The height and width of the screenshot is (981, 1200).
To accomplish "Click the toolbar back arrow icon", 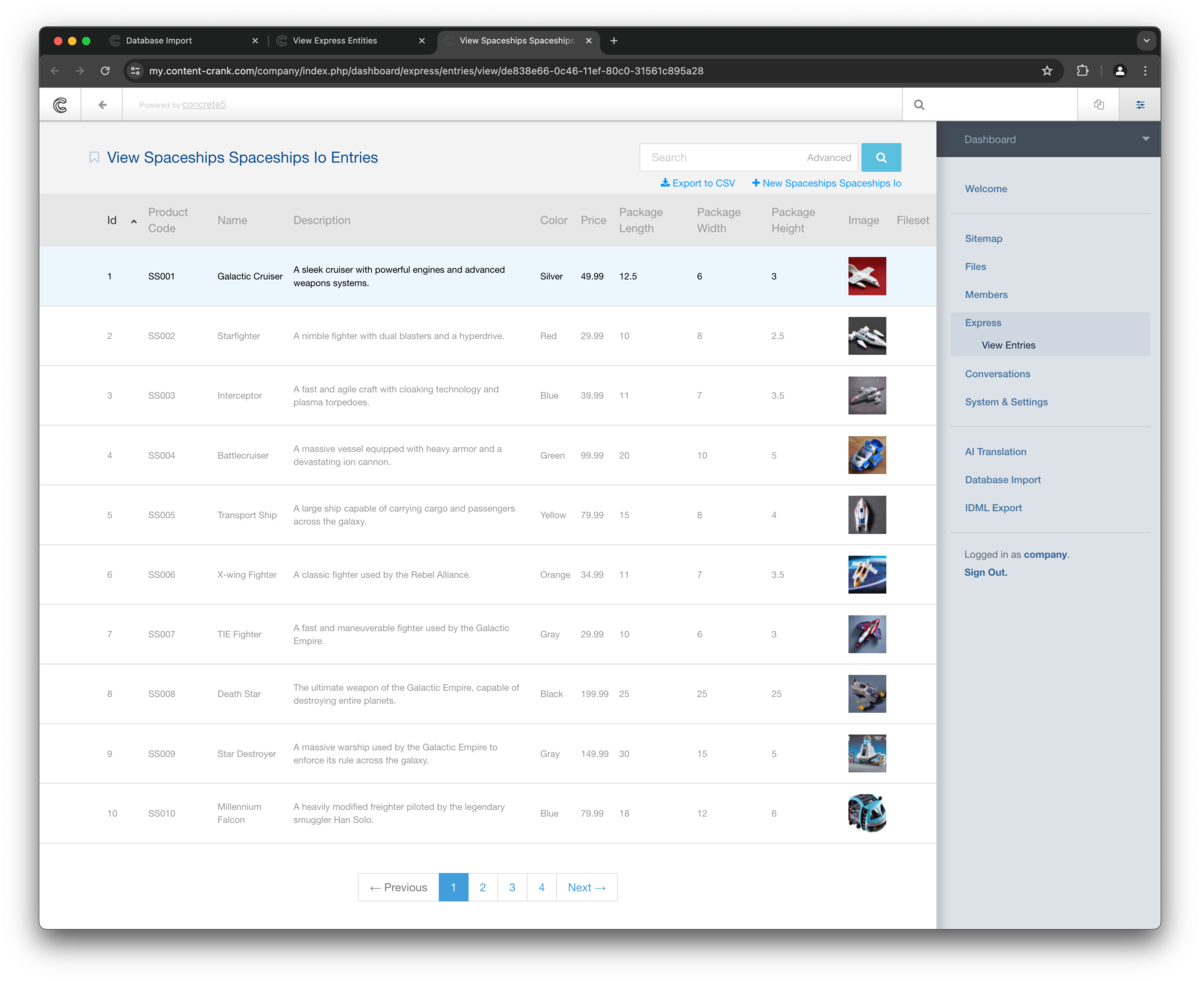I will coord(102,104).
